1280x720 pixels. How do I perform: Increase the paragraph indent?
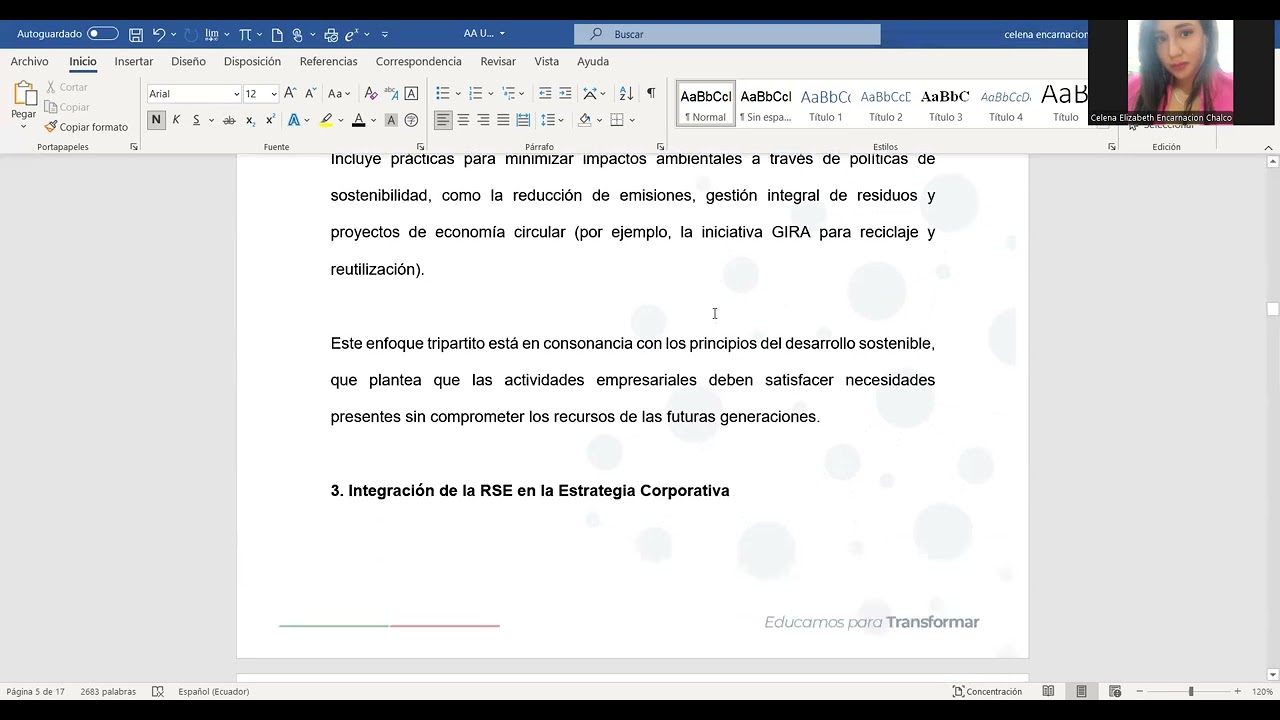(565, 93)
